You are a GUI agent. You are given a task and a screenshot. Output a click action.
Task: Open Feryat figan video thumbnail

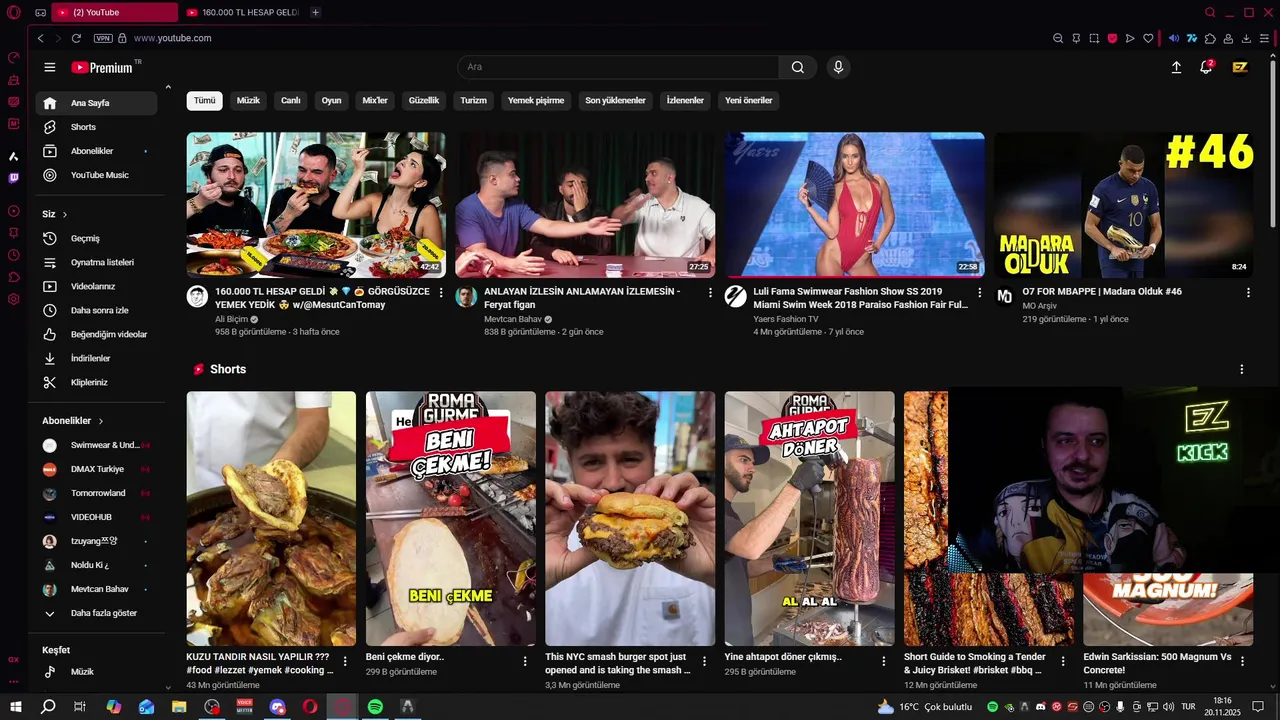pos(585,205)
